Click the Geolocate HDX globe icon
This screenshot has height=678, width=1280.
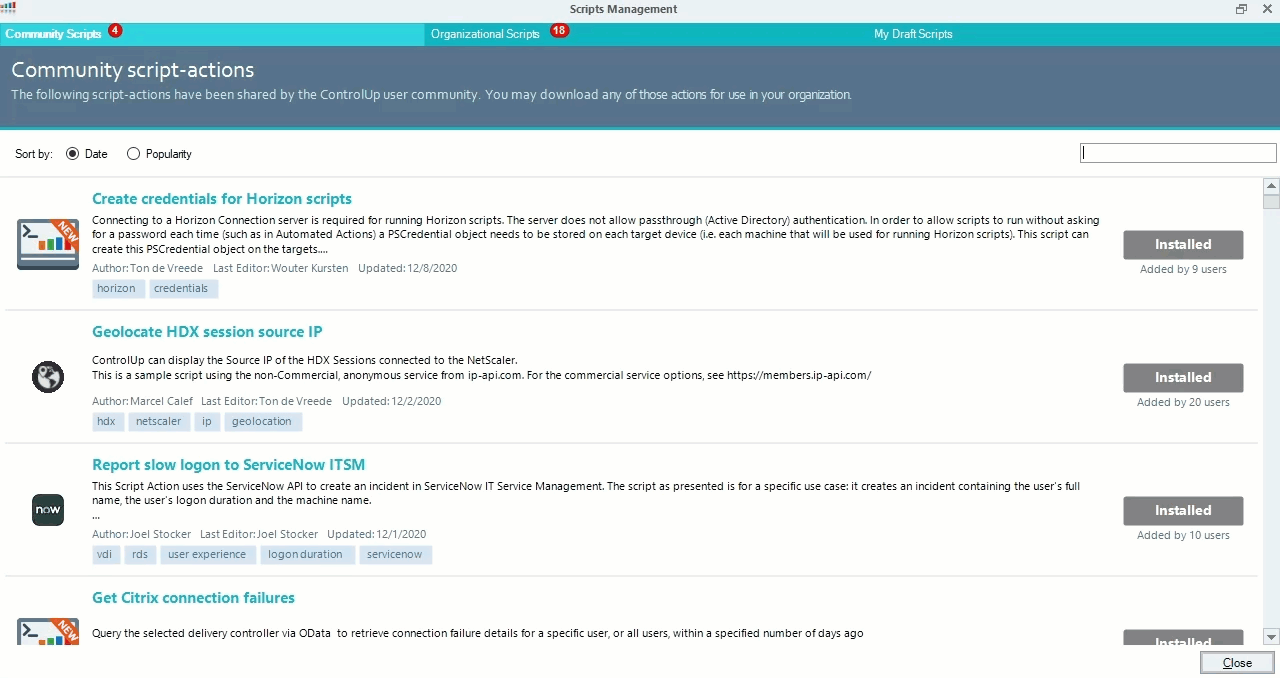coord(48,377)
